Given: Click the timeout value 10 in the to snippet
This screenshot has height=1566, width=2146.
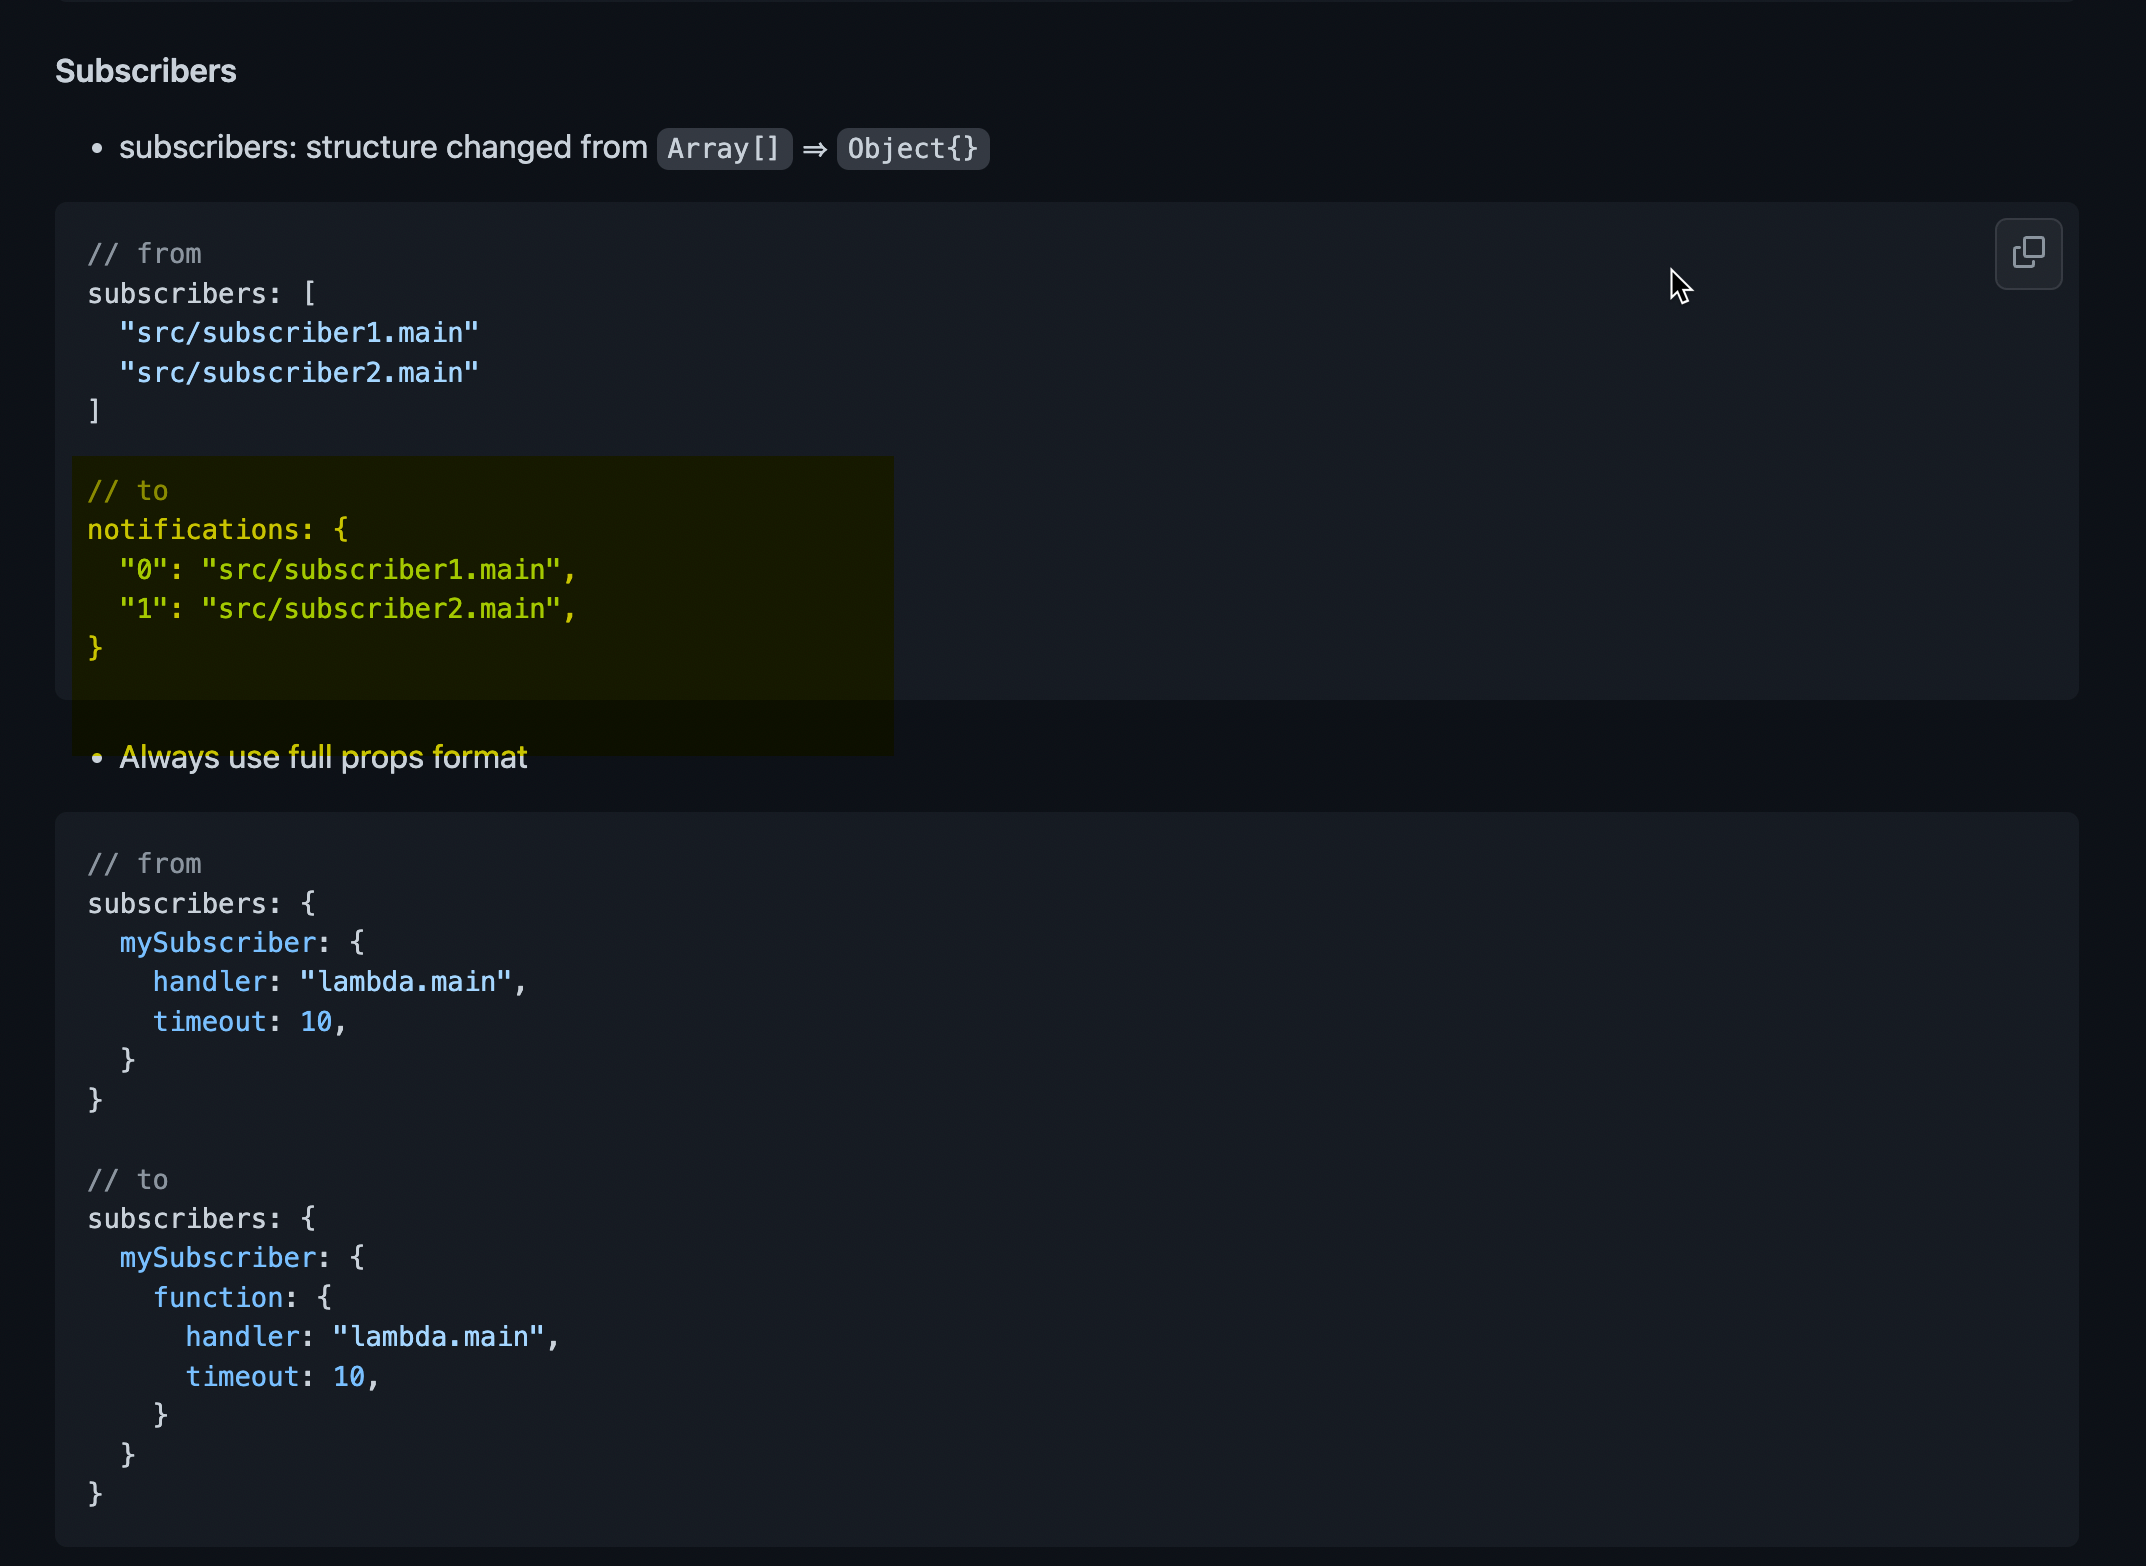Looking at the screenshot, I should click(352, 1376).
